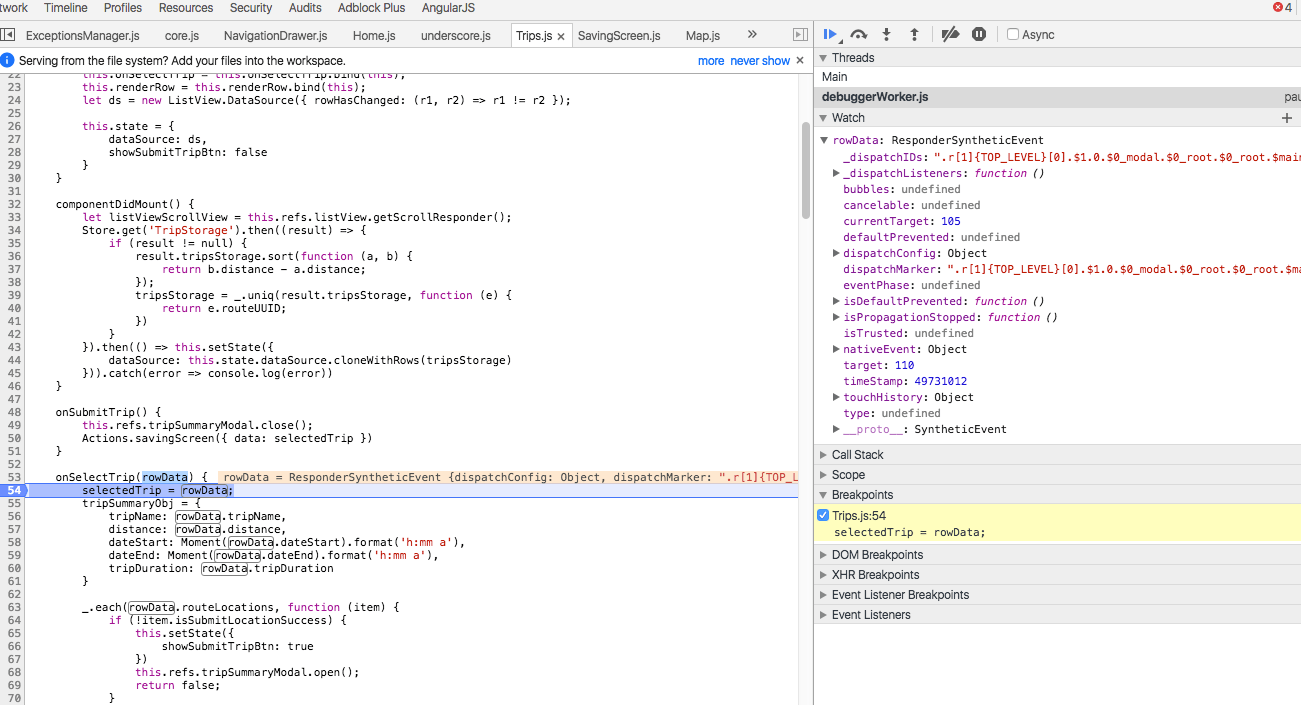Expand dispatchConfig object

(x=836, y=253)
